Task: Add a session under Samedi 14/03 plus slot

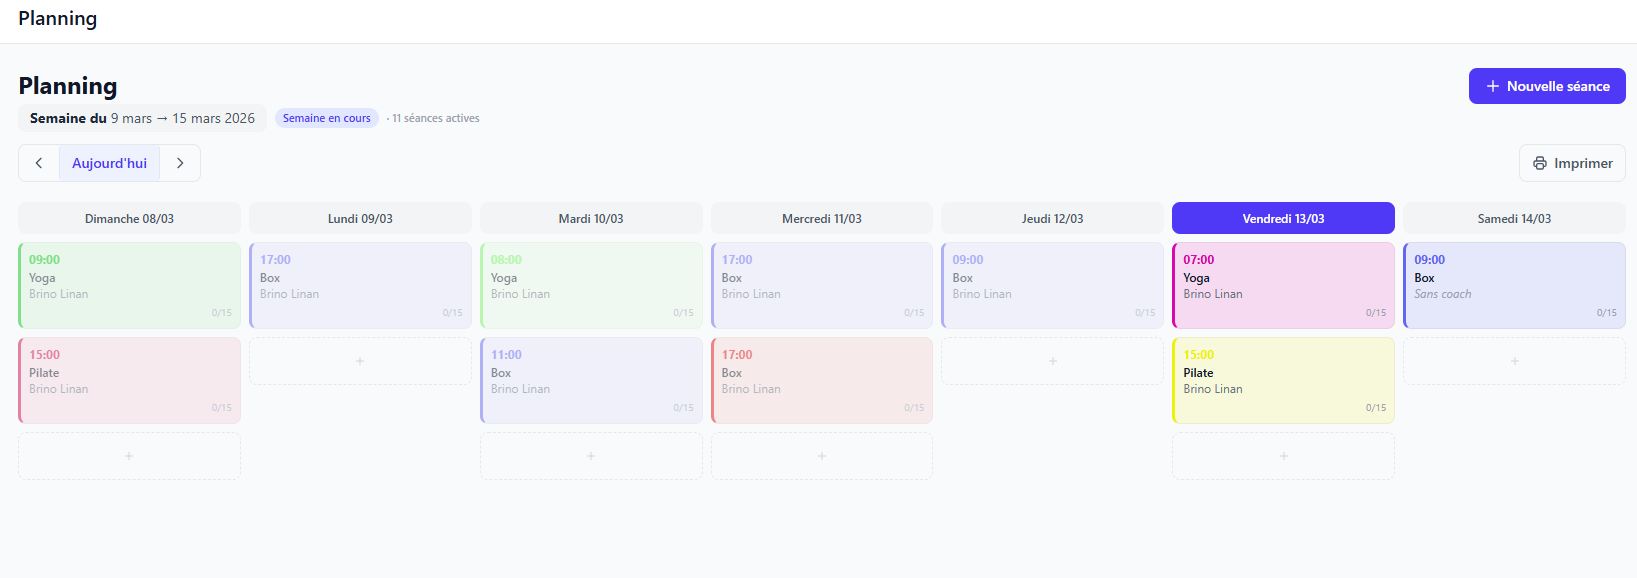Action: [1514, 361]
